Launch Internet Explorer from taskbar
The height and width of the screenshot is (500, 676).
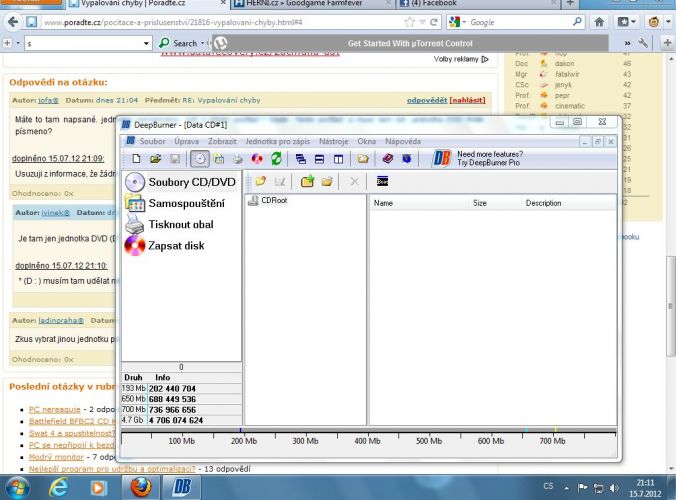58,488
